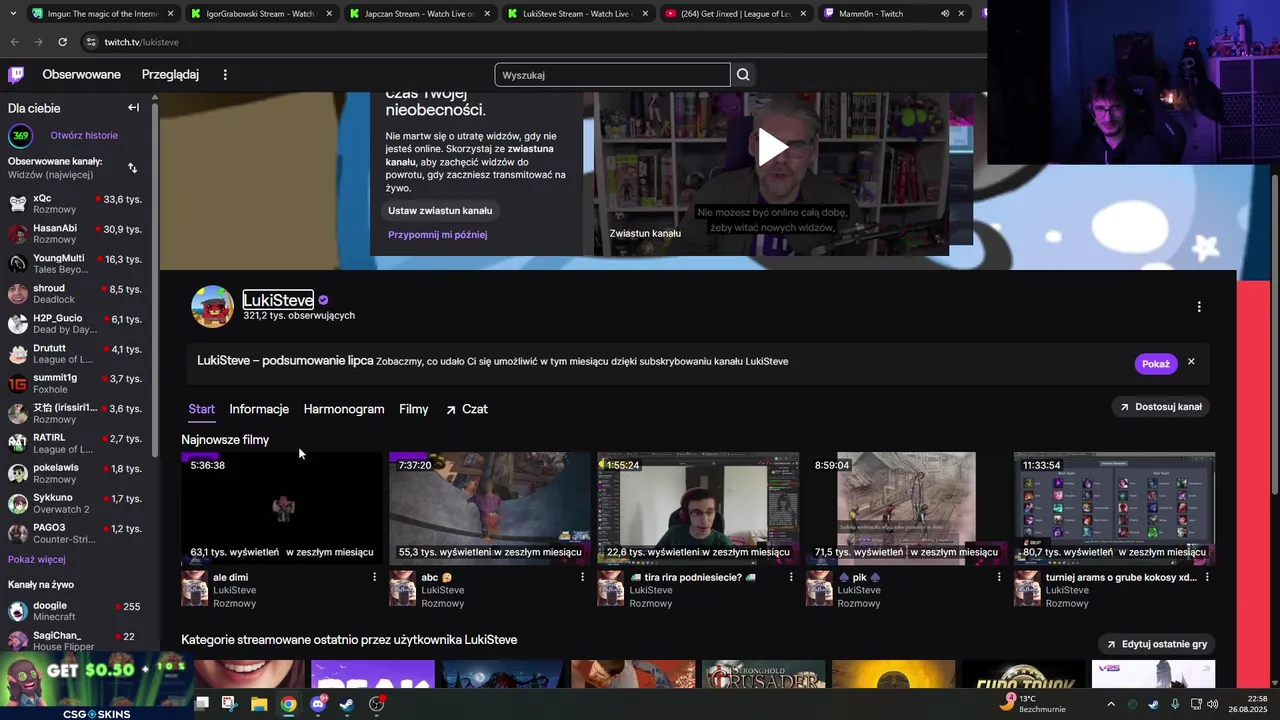Click the verified badge next to LukiSteve
The image size is (1280, 720).
pyautogui.click(x=323, y=300)
